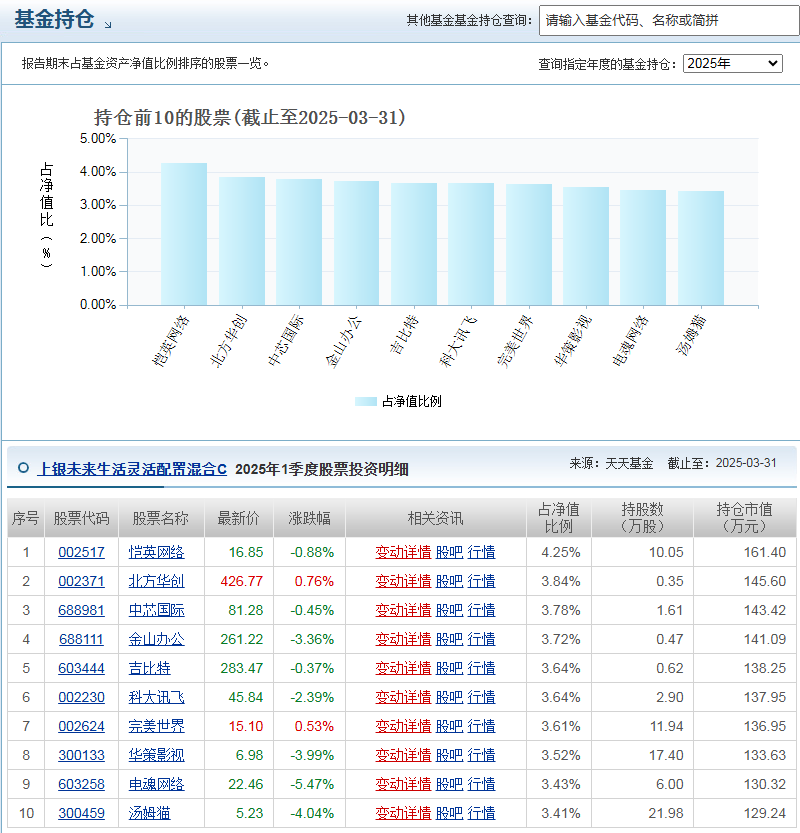800x833 pixels.
Task: Open 吉比特 stock name link
Action: [149, 668]
